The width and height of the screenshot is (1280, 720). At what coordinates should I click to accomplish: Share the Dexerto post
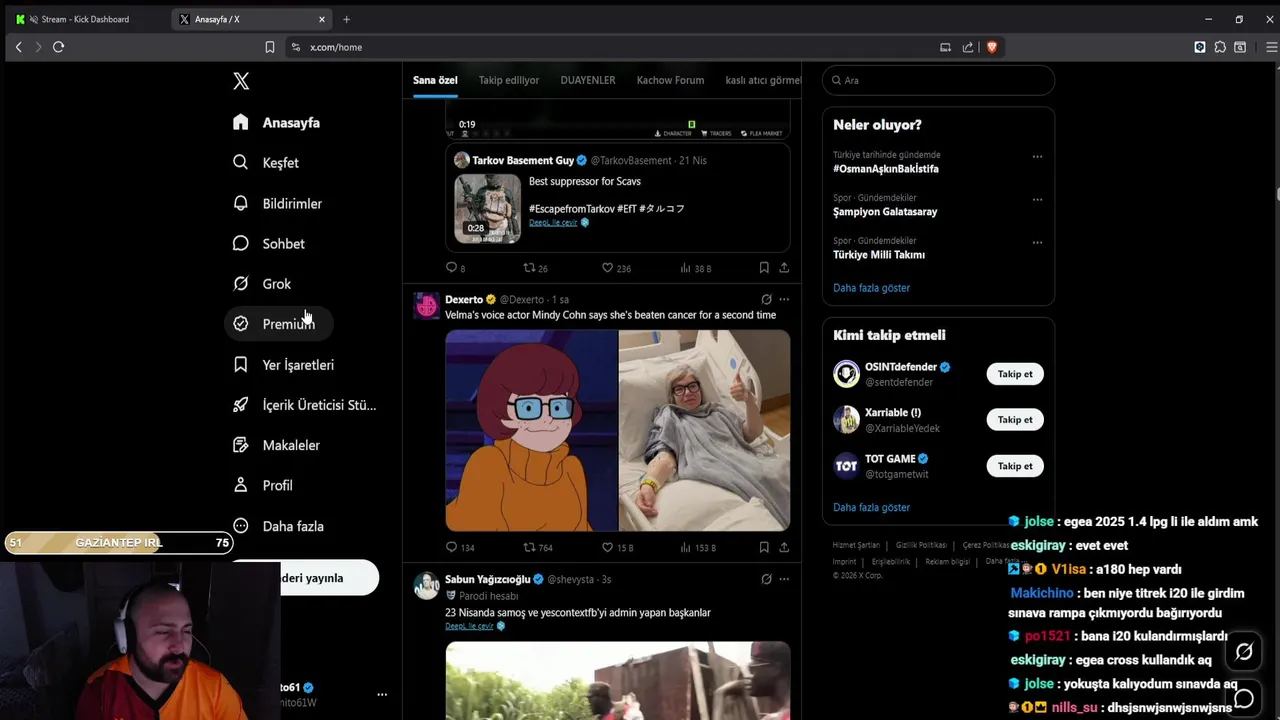pyautogui.click(x=784, y=547)
